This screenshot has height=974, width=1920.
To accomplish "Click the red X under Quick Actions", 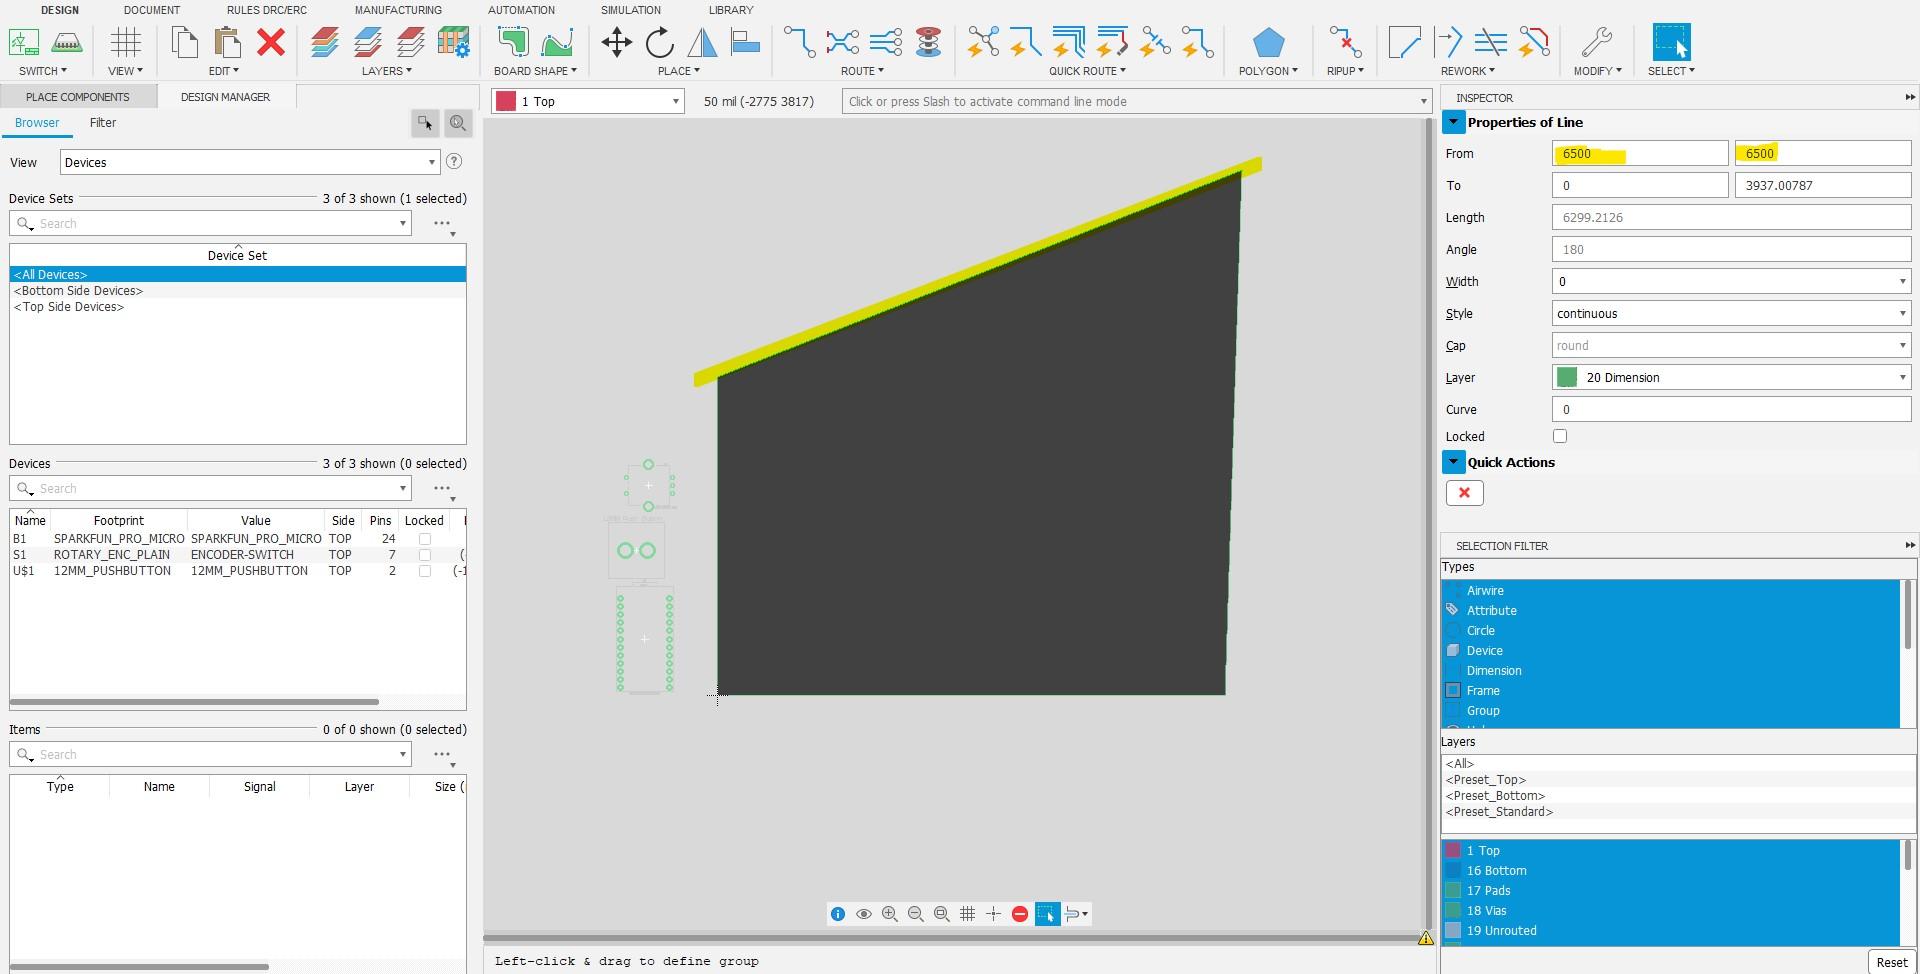I will click(x=1464, y=492).
